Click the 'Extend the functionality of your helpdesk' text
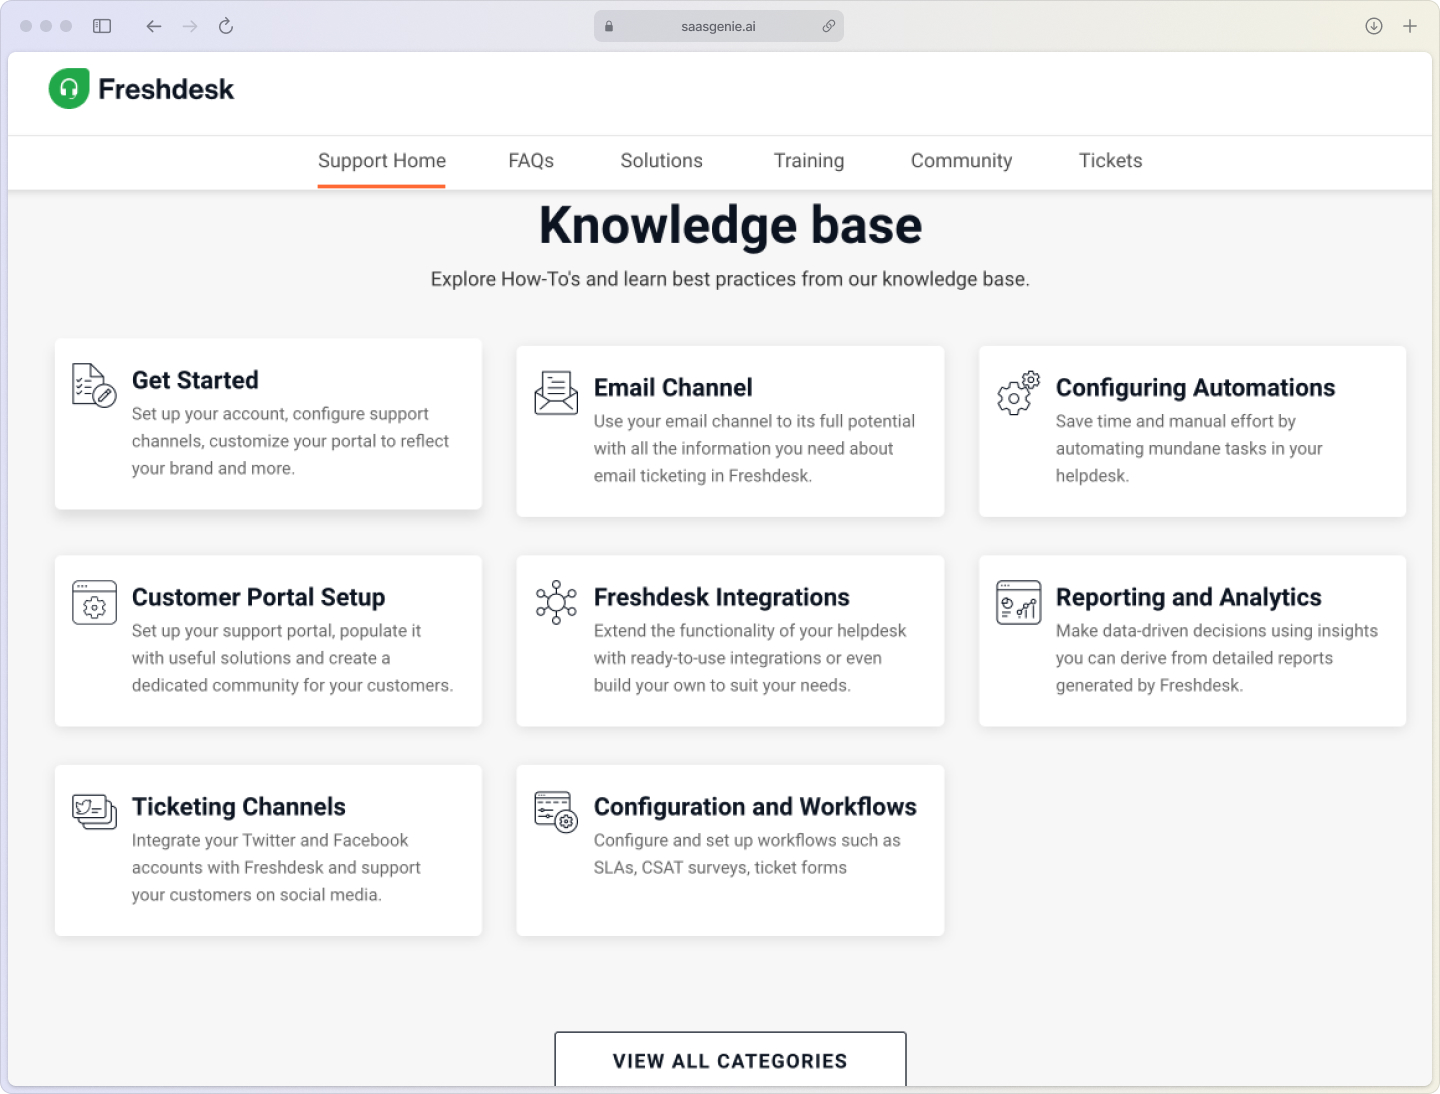 tap(750, 658)
